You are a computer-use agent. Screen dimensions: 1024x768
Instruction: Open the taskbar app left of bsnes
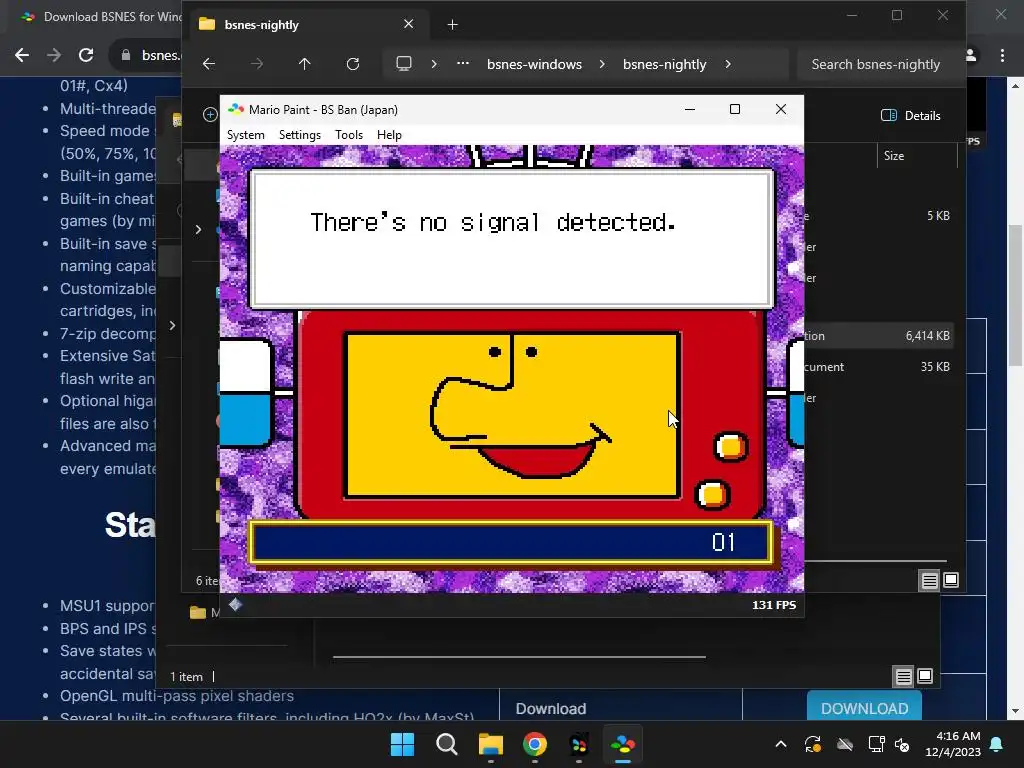coord(579,744)
